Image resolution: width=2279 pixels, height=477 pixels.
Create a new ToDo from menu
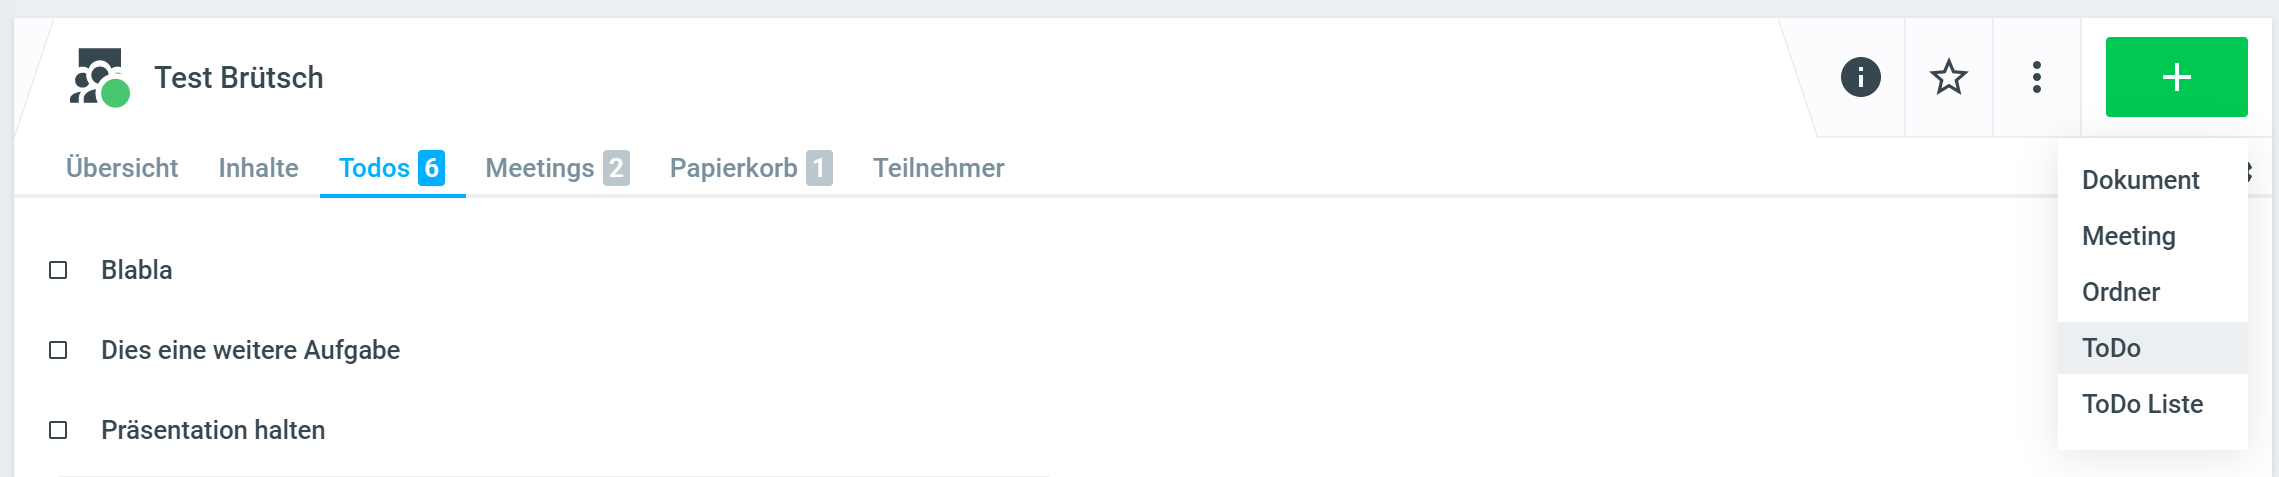click(x=2111, y=348)
